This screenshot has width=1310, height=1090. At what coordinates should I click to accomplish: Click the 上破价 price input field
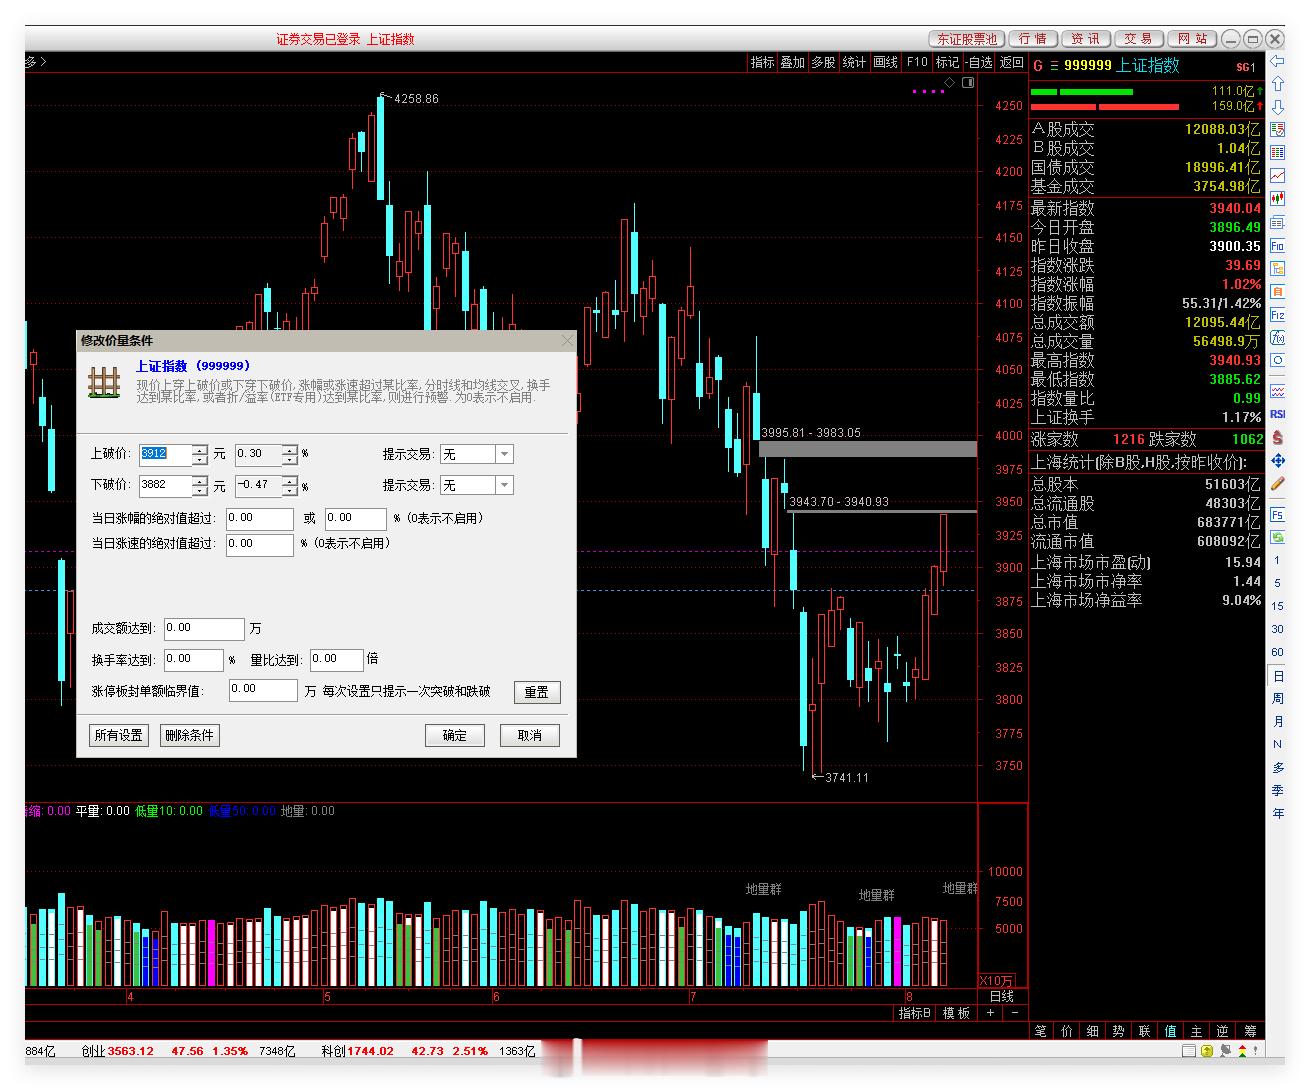click(x=165, y=454)
